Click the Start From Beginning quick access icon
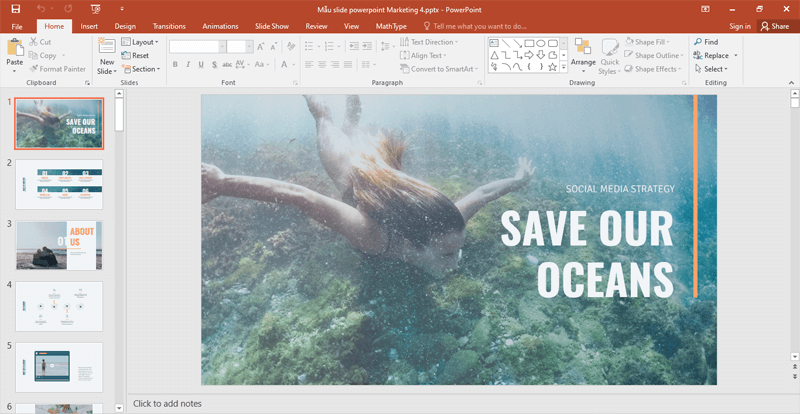The image size is (800, 414). (95, 9)
